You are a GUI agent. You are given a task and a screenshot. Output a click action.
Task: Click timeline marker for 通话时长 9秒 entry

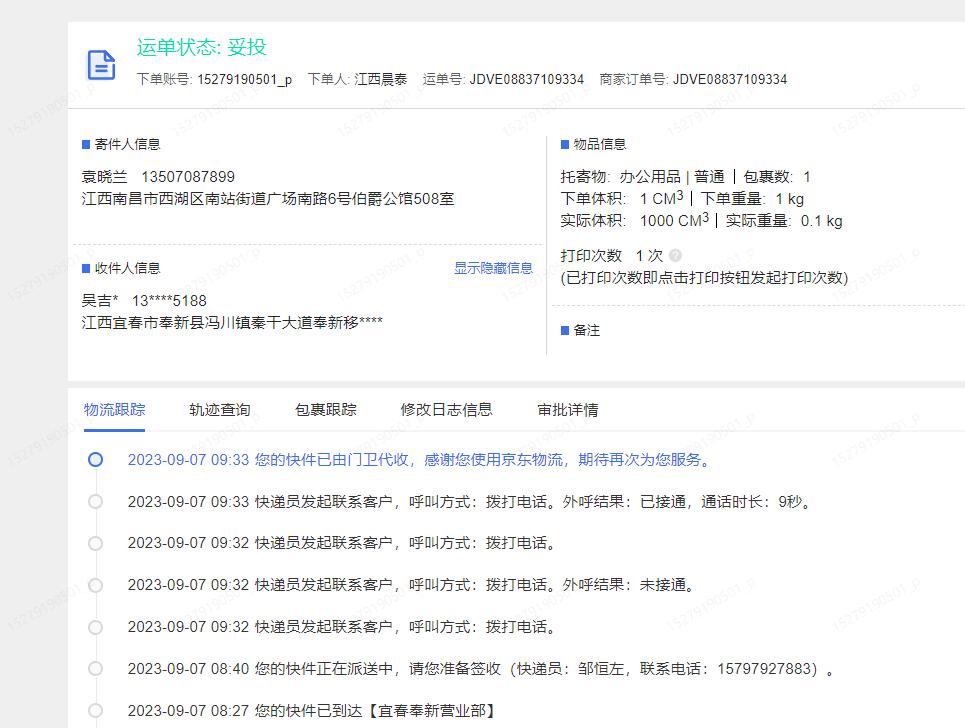[x=95, y=502]
